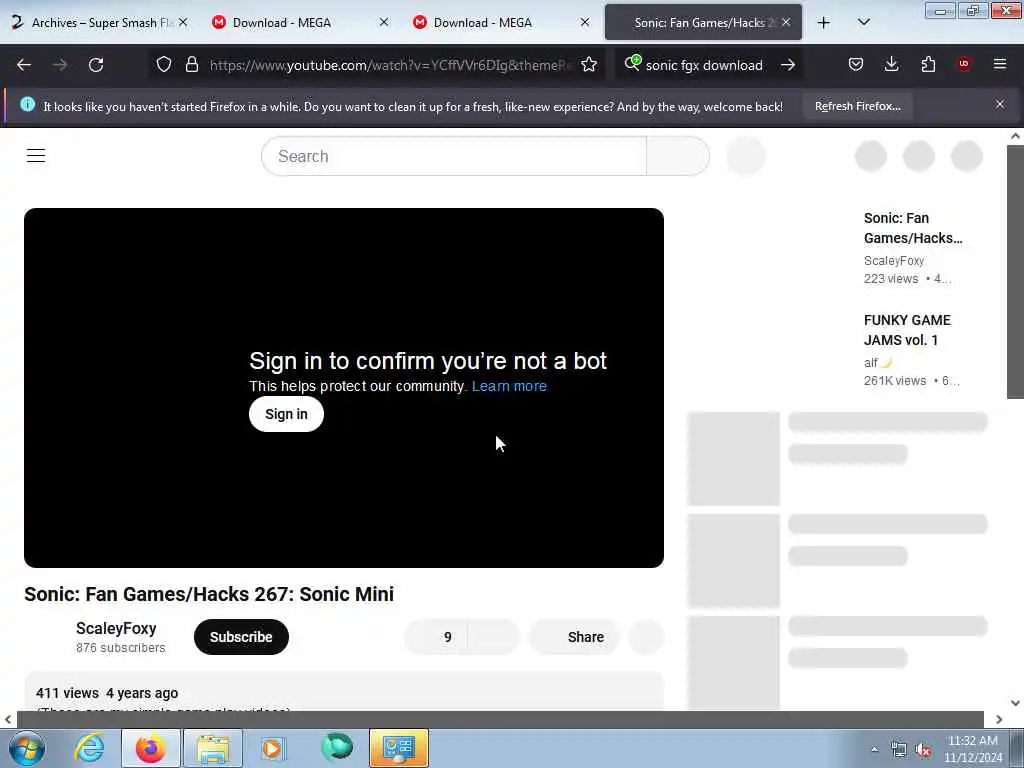Click the horizontal scrollbar right arrow

pos(999,719)
